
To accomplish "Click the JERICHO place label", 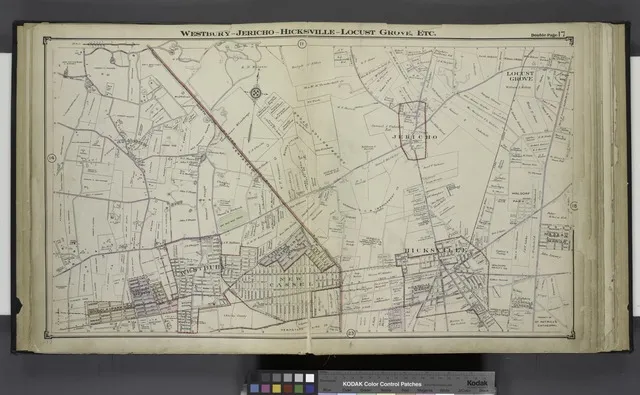I will click(414, 137).
